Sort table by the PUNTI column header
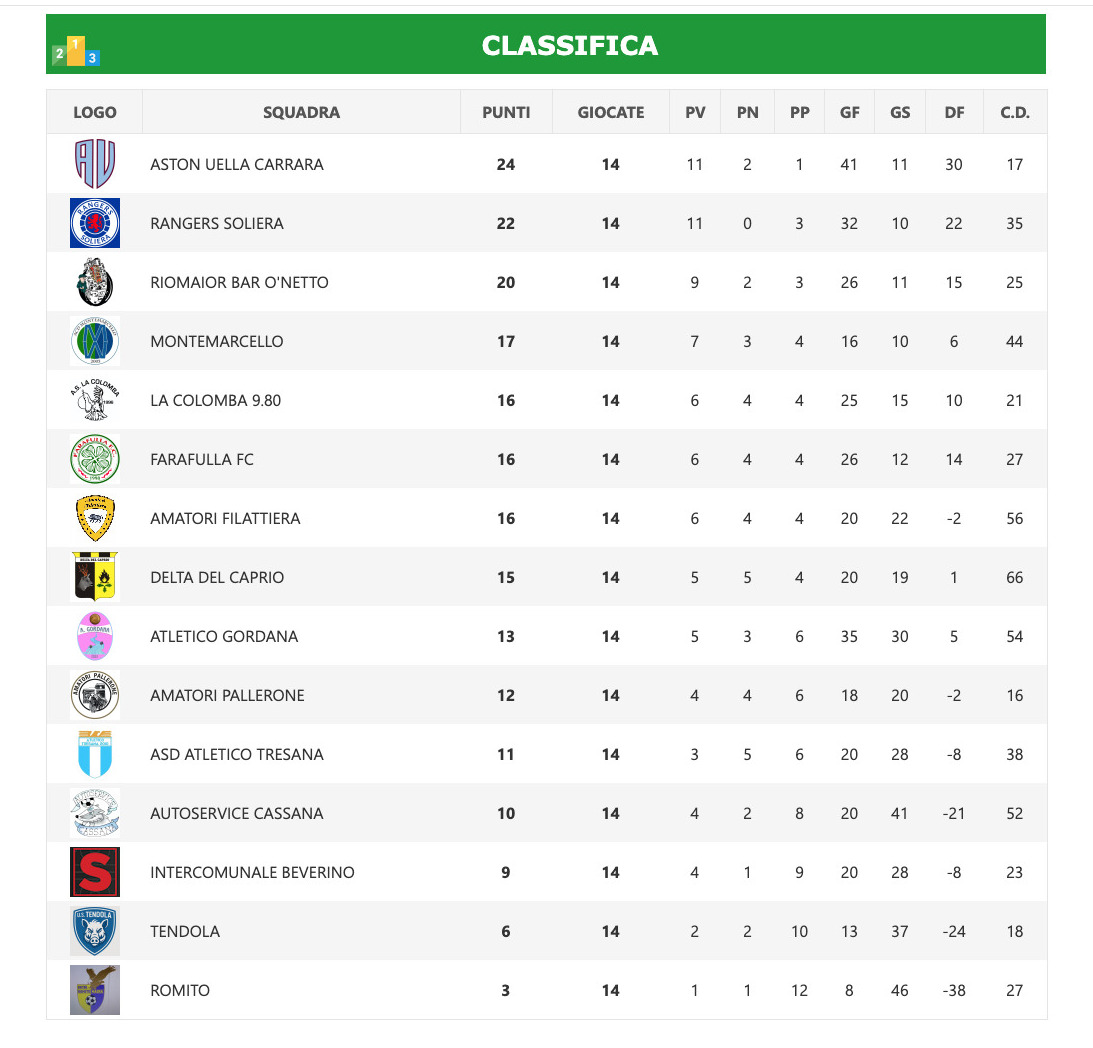Screen dimensions: 1093x1048 click(506, 112)
